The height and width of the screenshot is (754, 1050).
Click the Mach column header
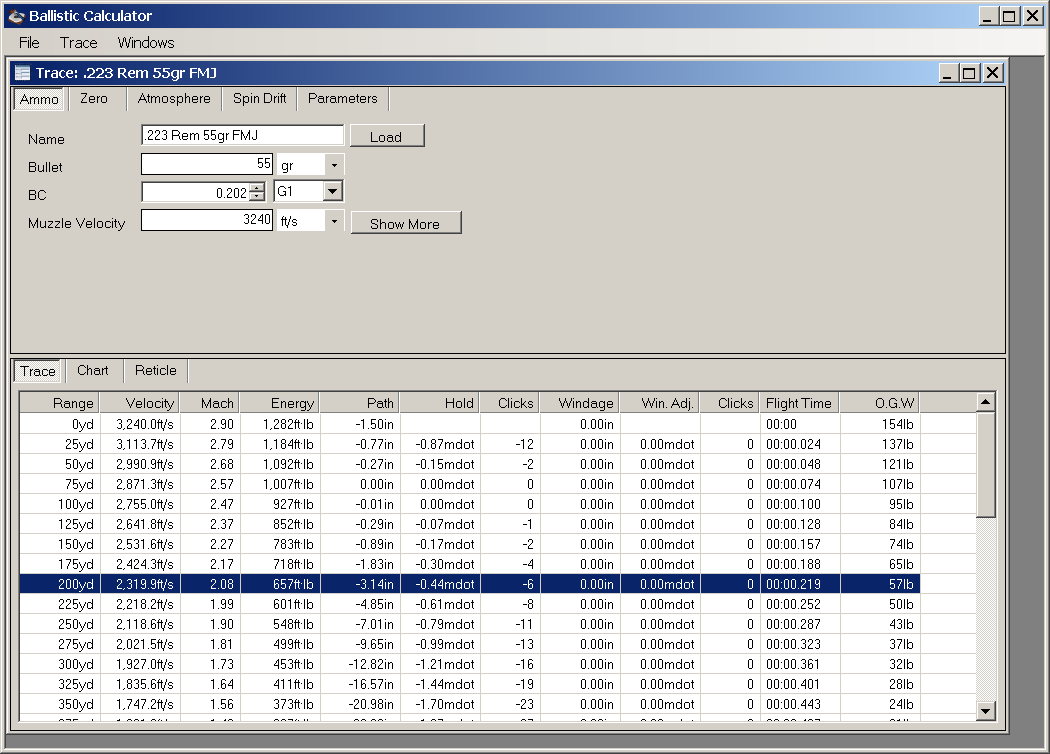tap(210, 403)
